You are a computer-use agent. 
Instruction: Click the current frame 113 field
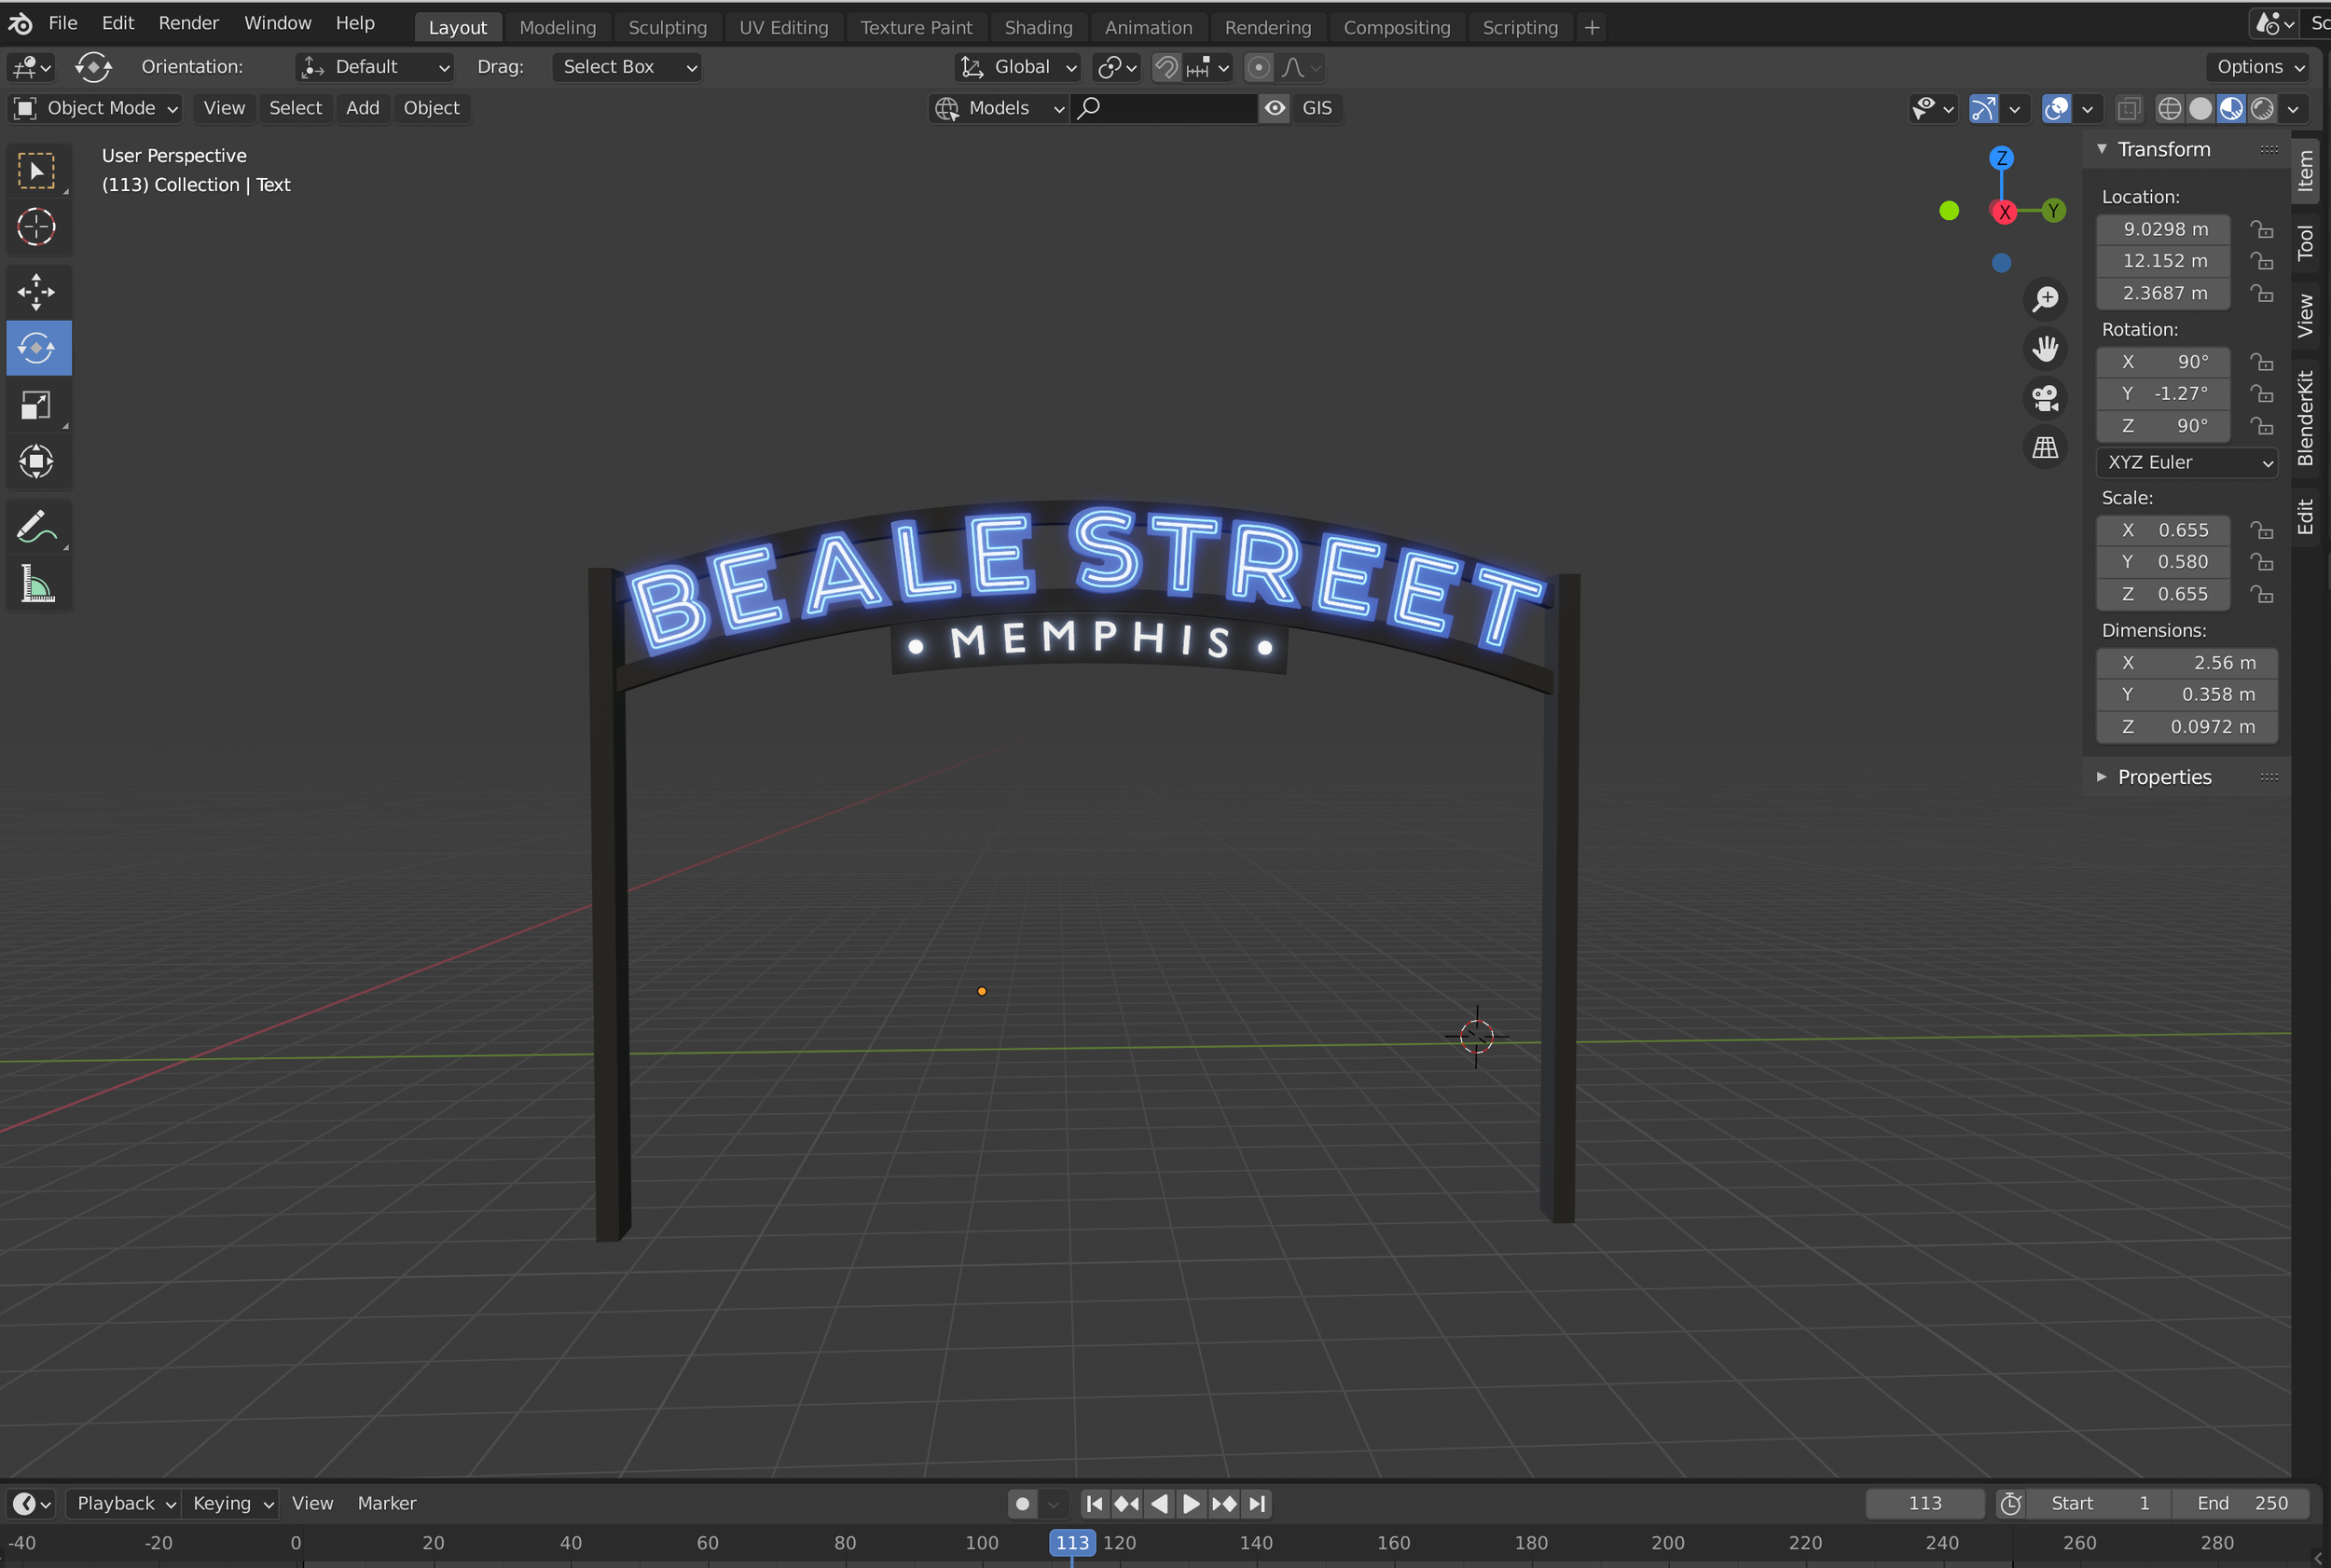[1925, 1503]
